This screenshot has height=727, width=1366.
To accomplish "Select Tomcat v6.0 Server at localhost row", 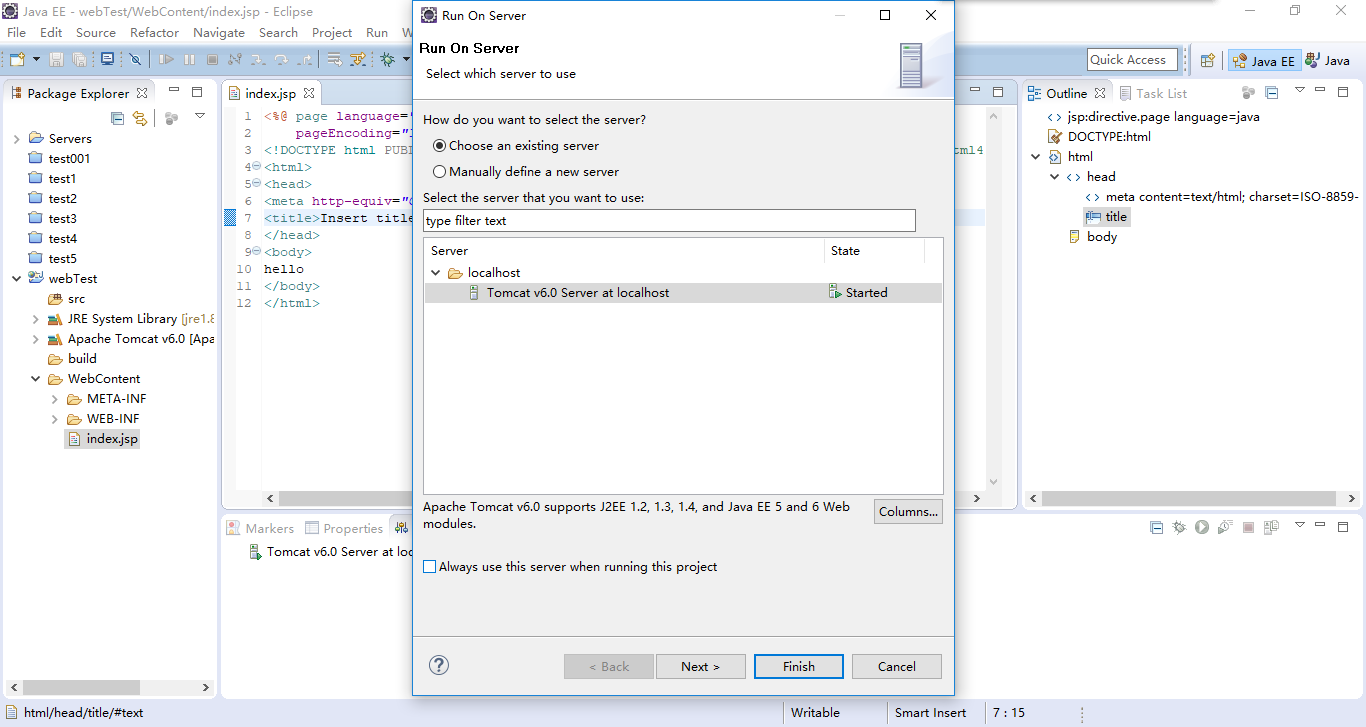I will [x=683, y=293].
